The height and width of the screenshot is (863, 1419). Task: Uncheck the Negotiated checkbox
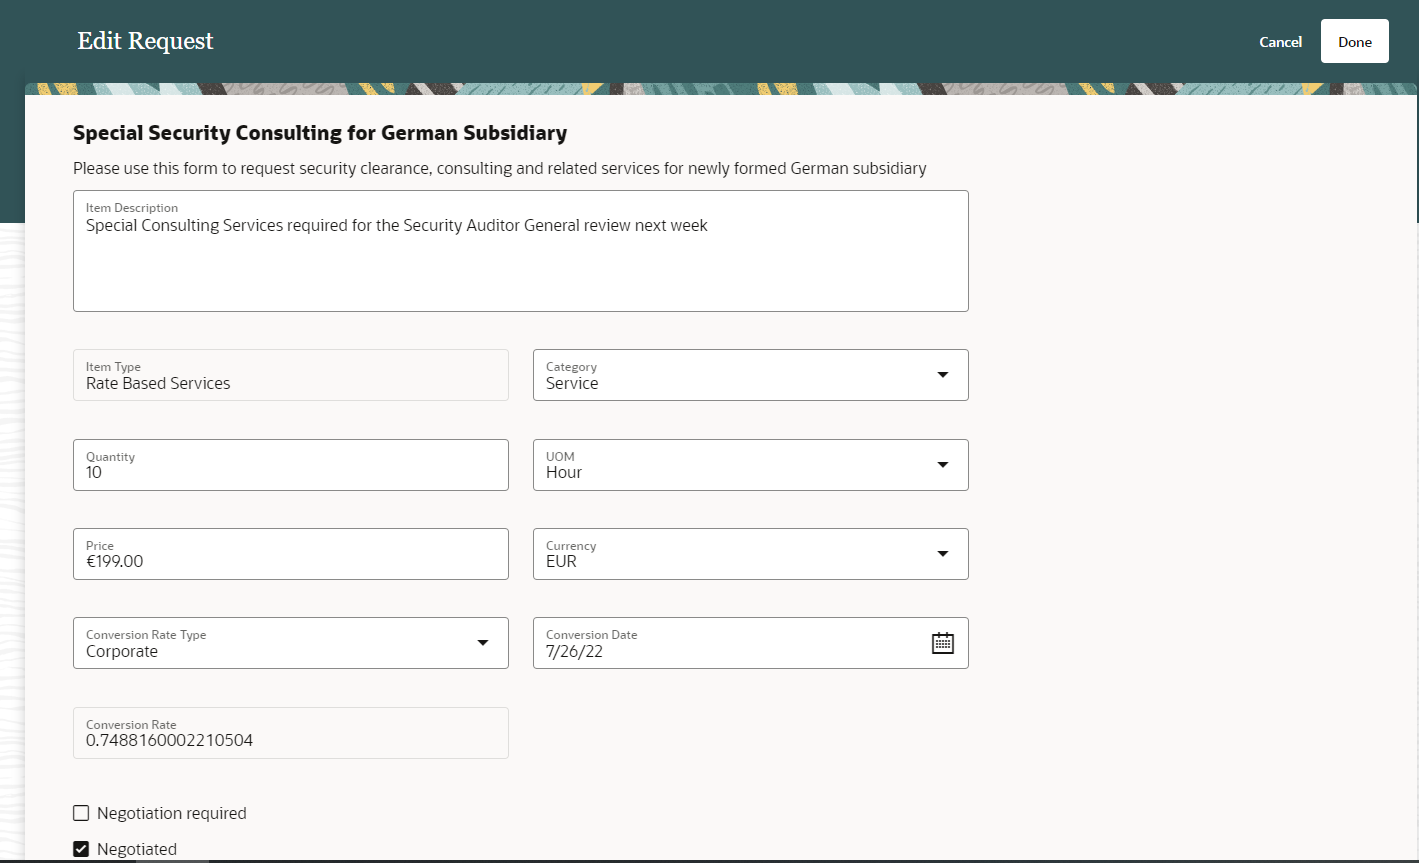tap(81, 849)
